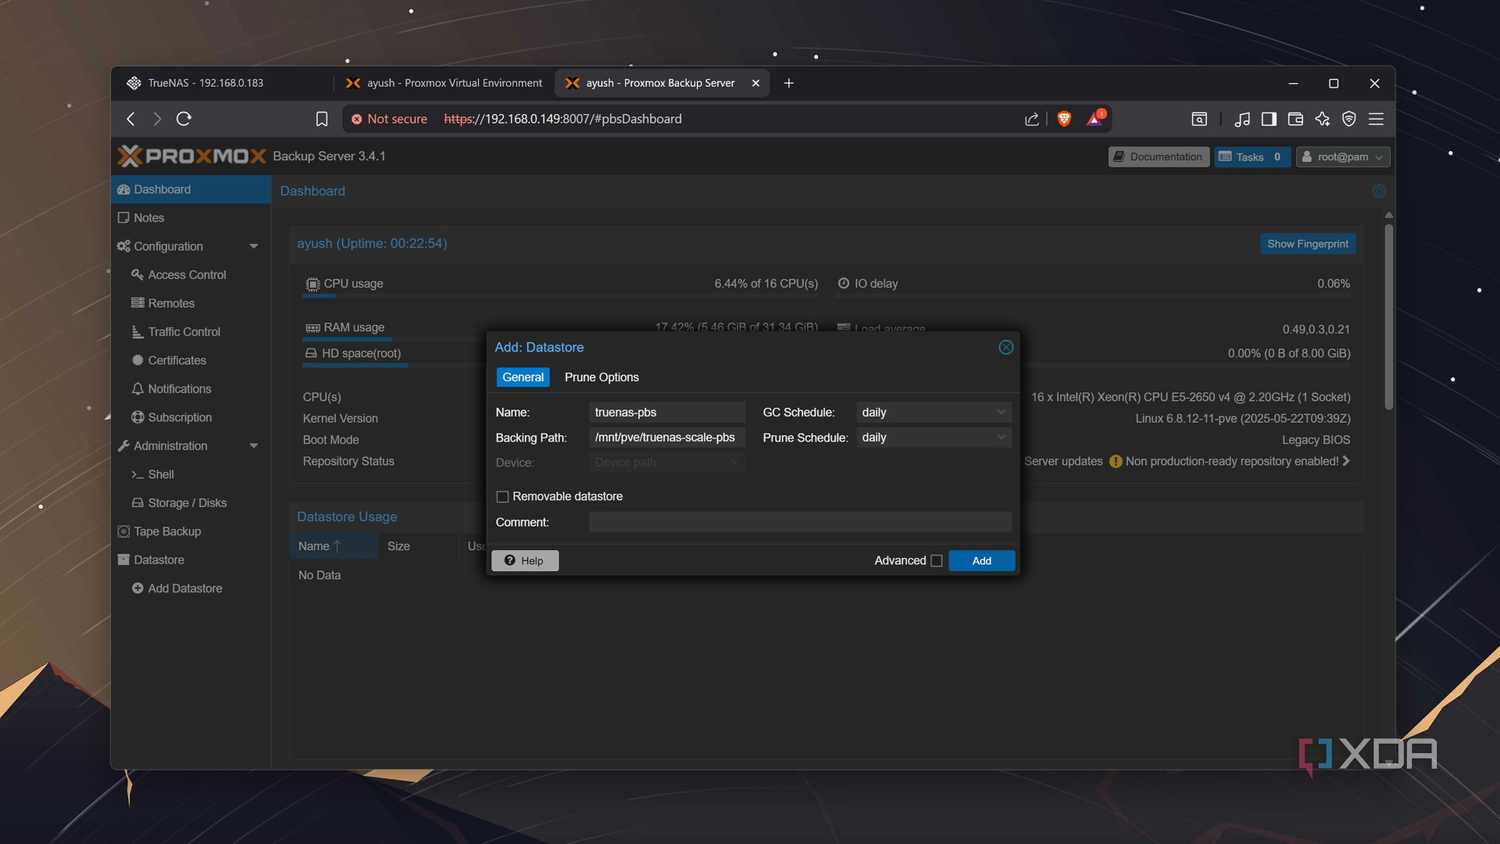Click the bookmark icon in browser toolbar
The height and width of the screenshot is (844, 1500).
322,119
